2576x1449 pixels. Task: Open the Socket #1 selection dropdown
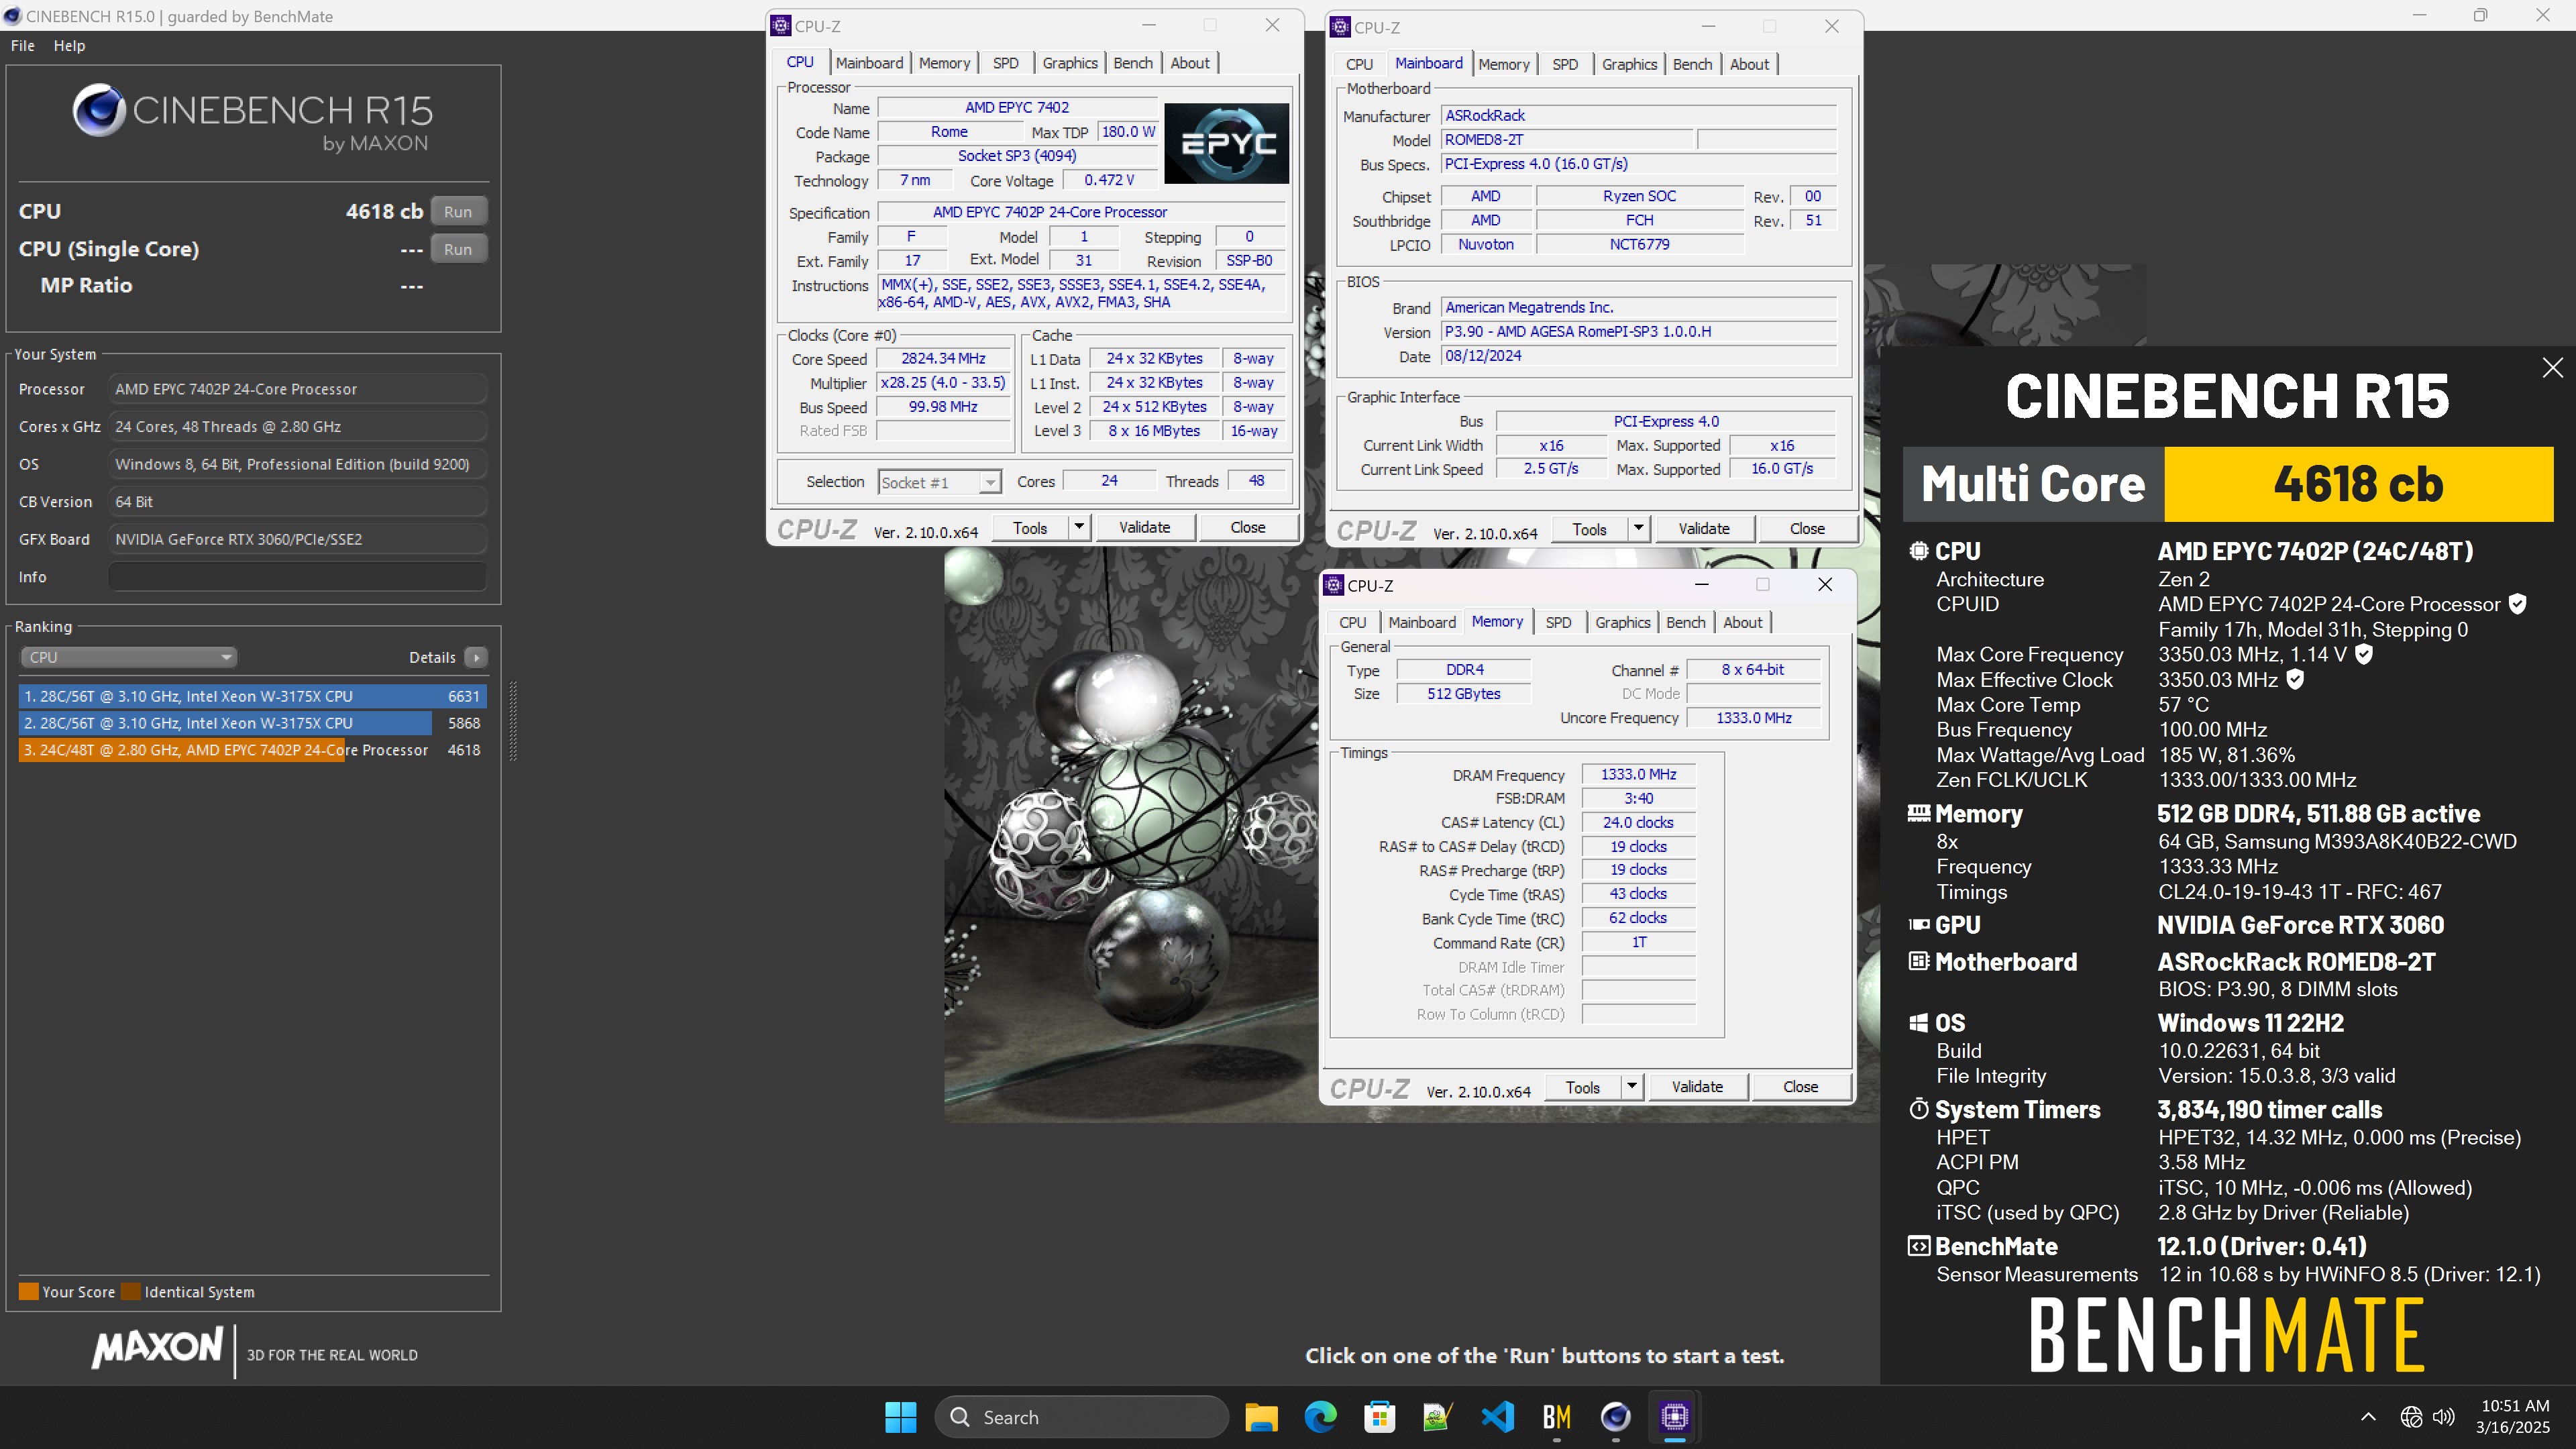939,482
